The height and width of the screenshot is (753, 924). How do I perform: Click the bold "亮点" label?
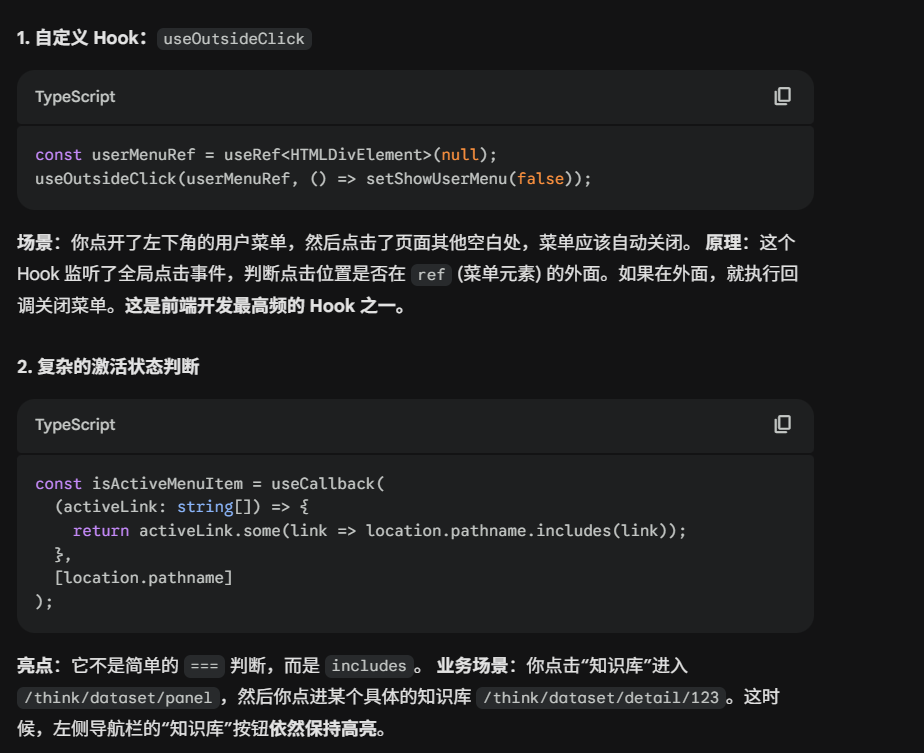click(x=38, y=666)
